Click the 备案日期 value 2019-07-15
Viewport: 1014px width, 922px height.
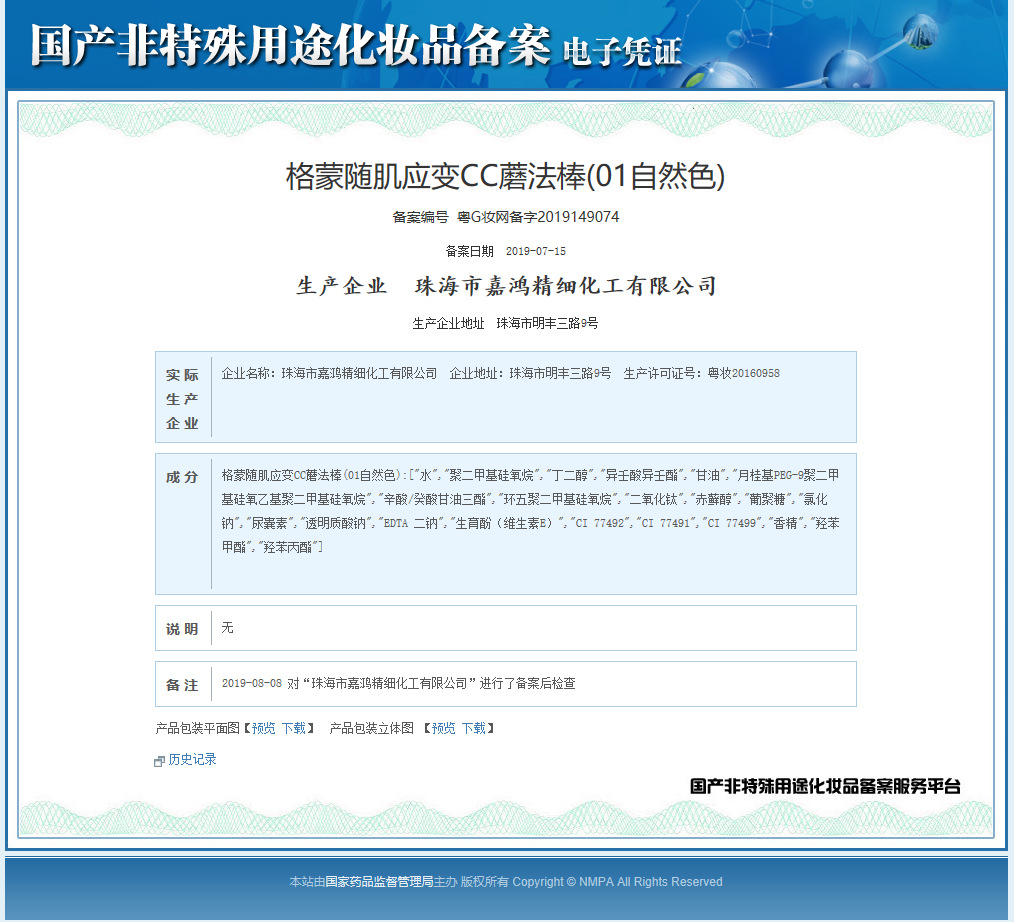point(535,251)
